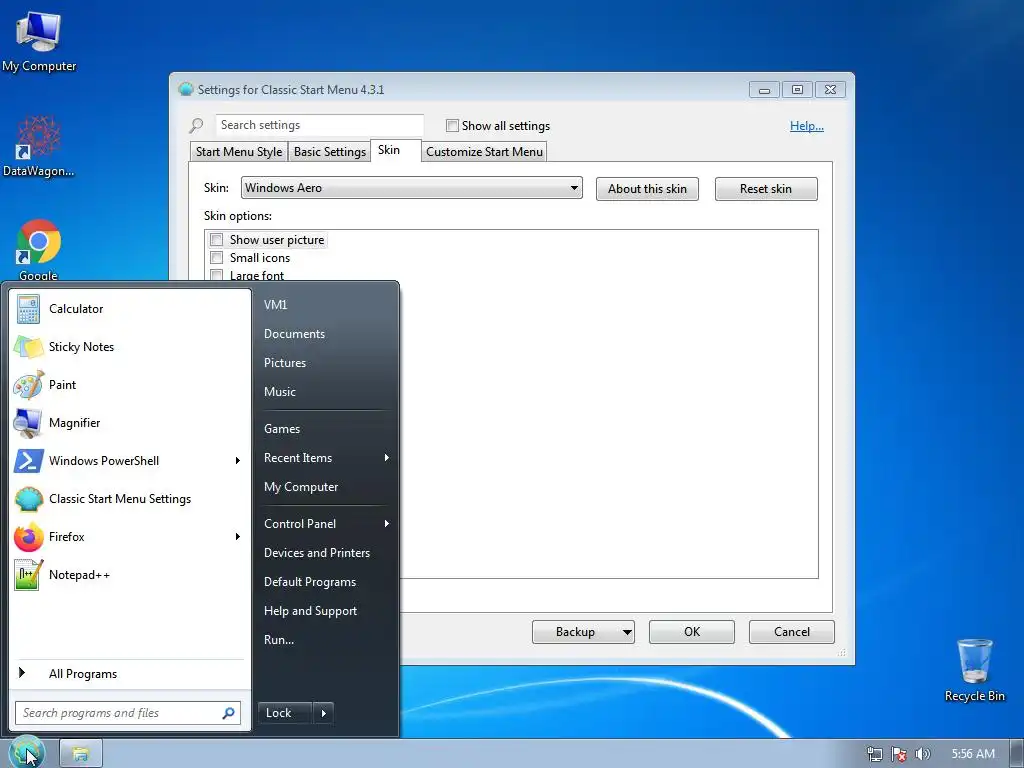Open Notepad++ from the start menu
Image resolution: width=1024 pixels, height=768 pixels.
coord(129,575)
